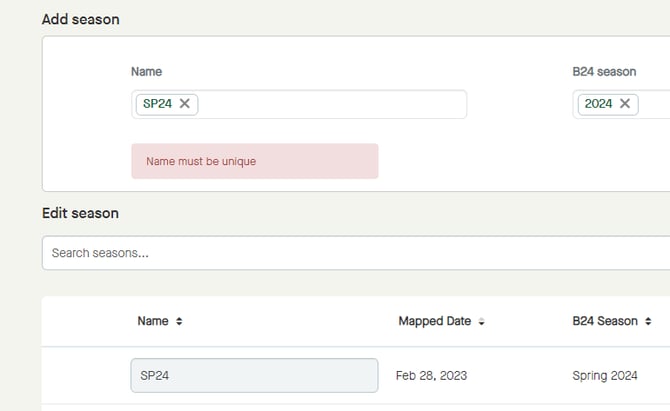The height and width of the screenshot is (411, 670).
Task: Click sort arrows next to Name column
Action: point(179,322)
